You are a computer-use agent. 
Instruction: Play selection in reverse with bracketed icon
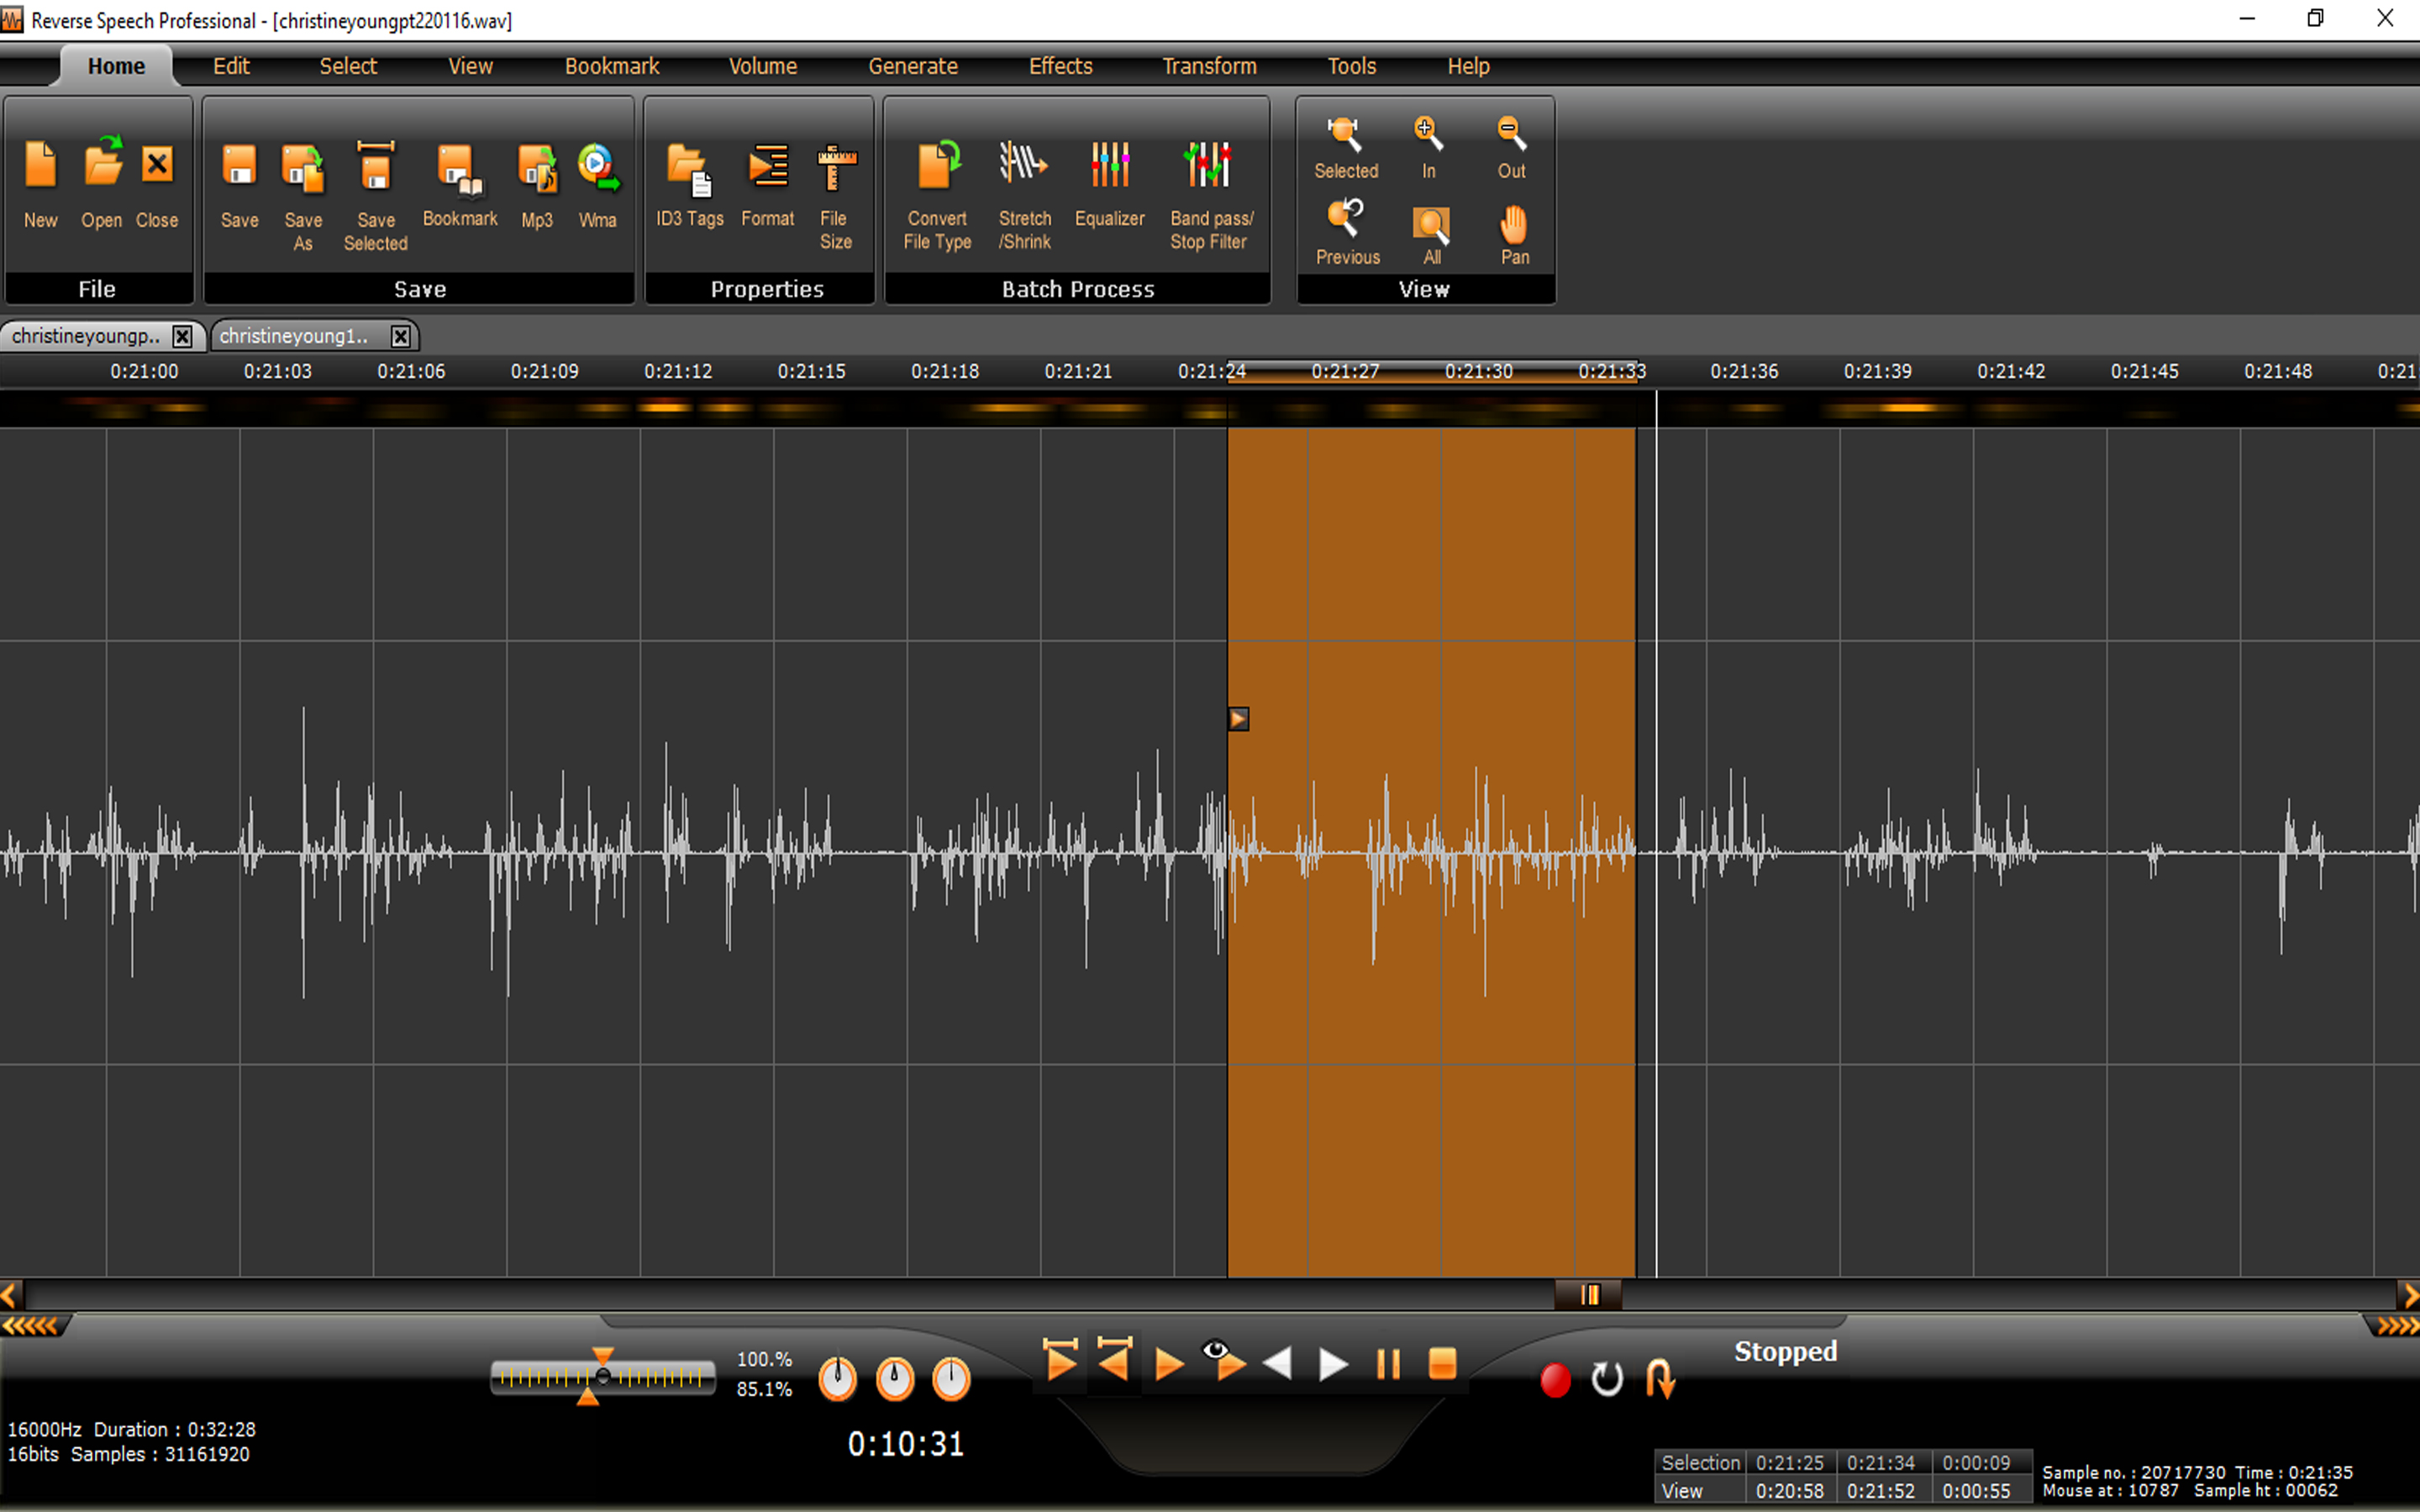pos(1114,1361)
